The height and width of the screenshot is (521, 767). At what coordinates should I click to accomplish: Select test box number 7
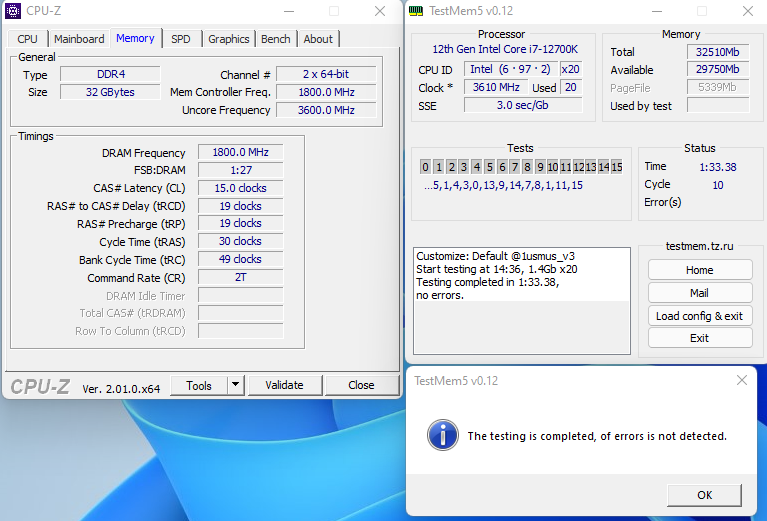click(515, 167)
